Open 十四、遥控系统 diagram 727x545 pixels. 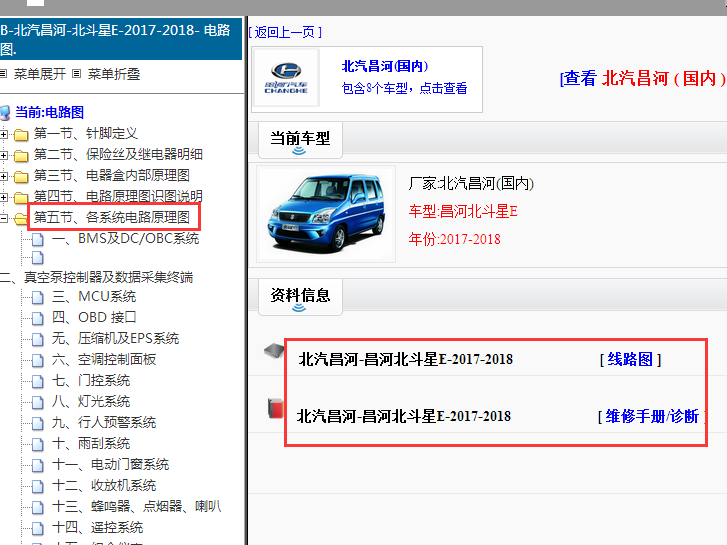point(97,527)
